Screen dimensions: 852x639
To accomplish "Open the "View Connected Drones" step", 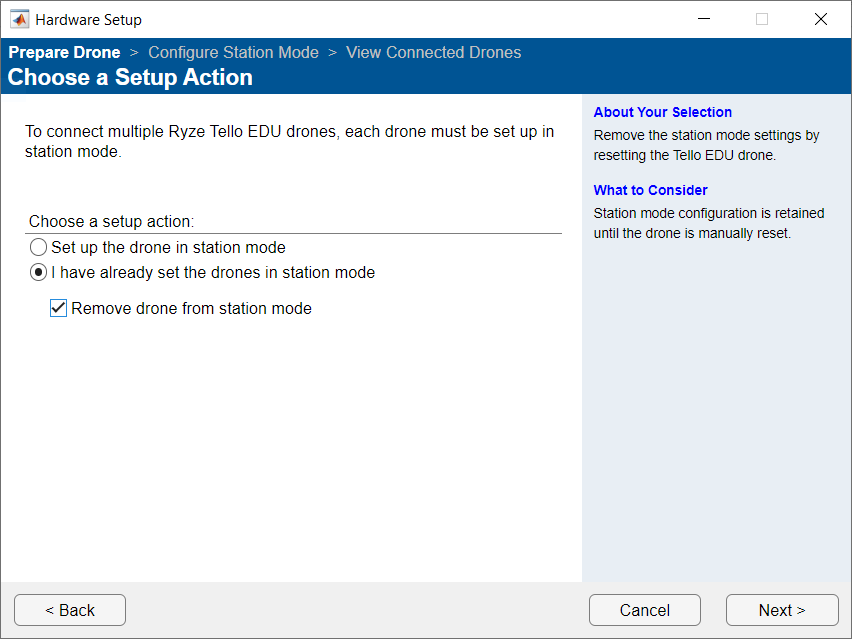I will 433,52.
